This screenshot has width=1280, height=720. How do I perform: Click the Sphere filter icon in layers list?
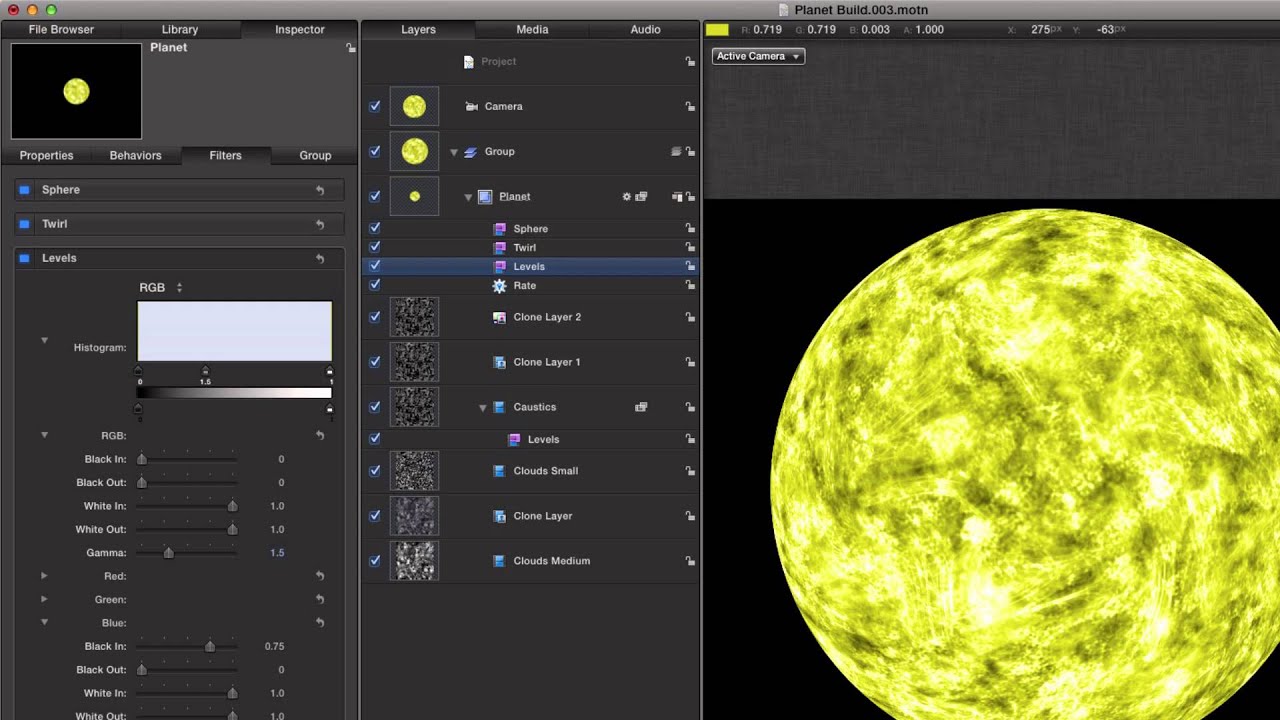500,229
